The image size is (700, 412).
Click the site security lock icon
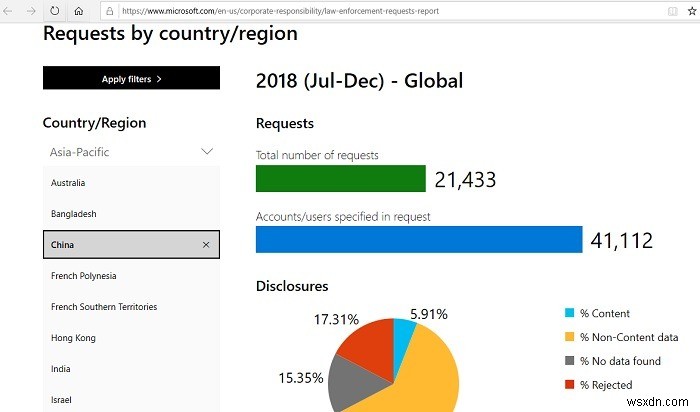[109, 12]
